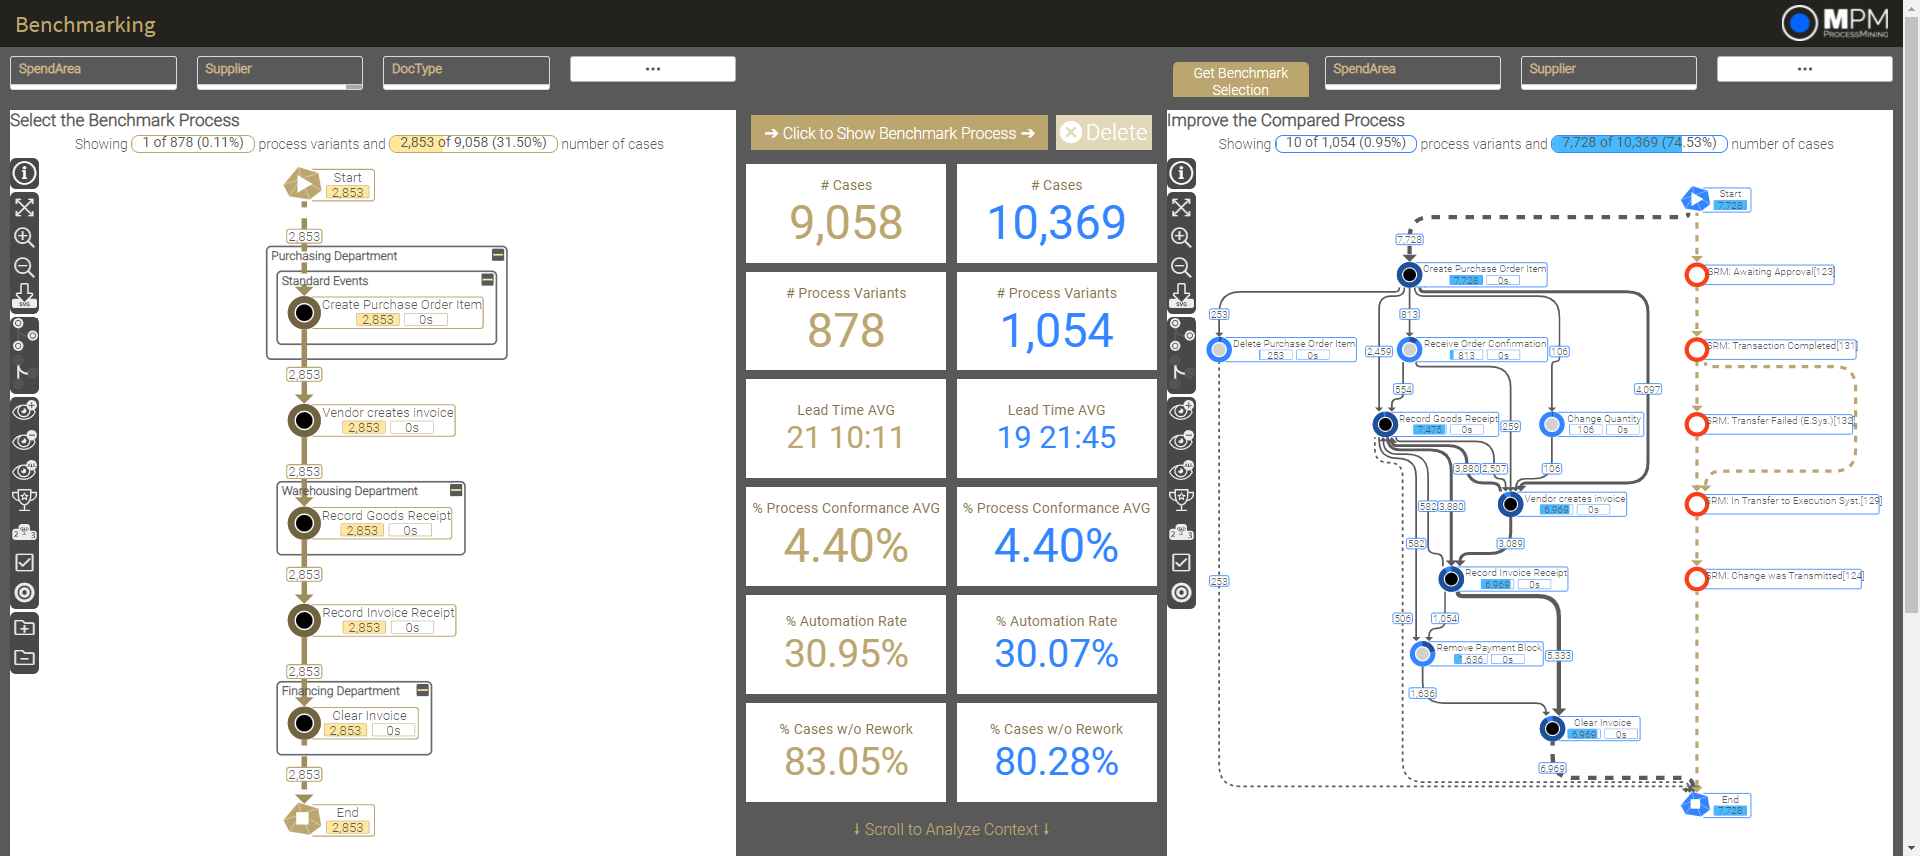Adjust benchmark cases slider 2,853 of 9,058
1920x856 pixels.
pos(473,143)
